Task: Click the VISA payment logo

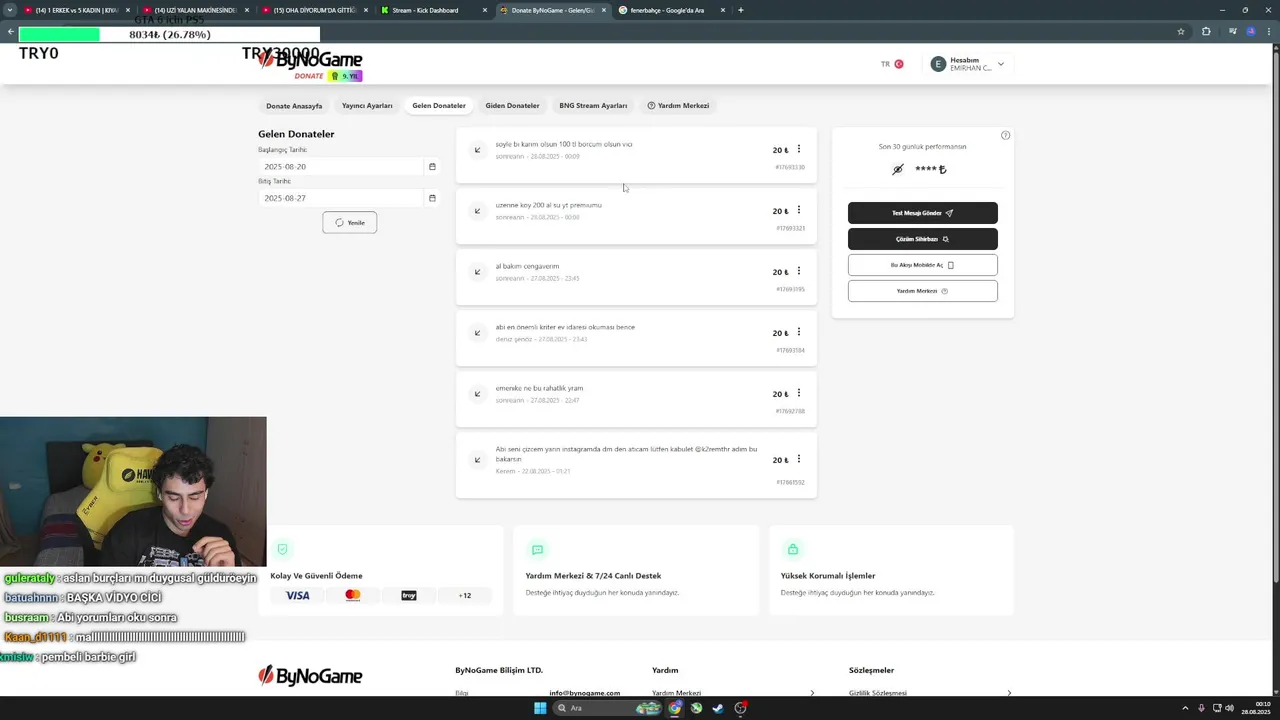Action: [298, 595]
